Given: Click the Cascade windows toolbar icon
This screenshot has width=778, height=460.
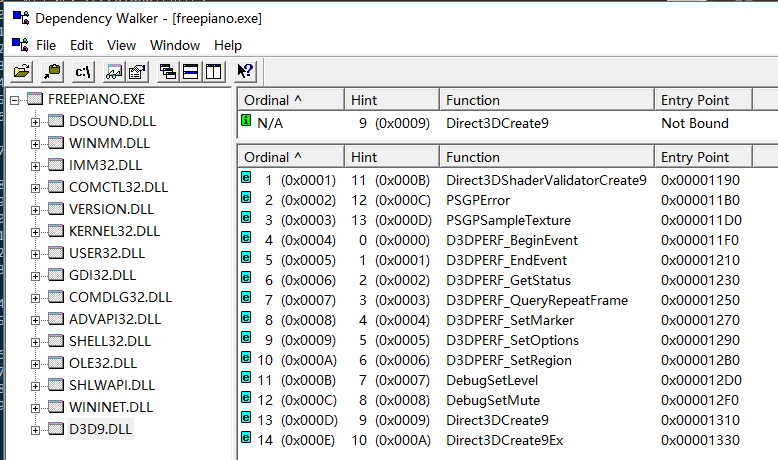Looking at the screenshot, I should coord(168,71).
